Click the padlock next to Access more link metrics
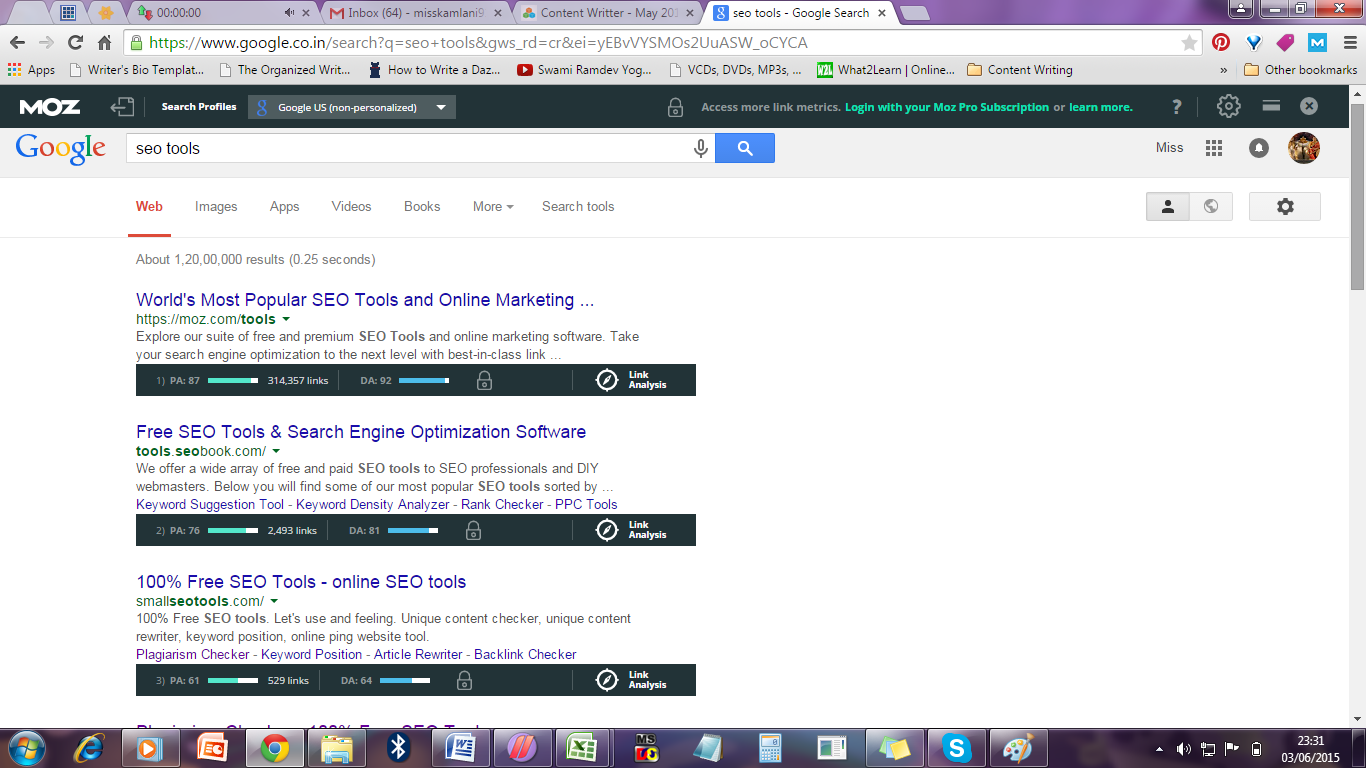This screenshot has height=768, width=1366. pyautogui.click(x=676, y=107)
